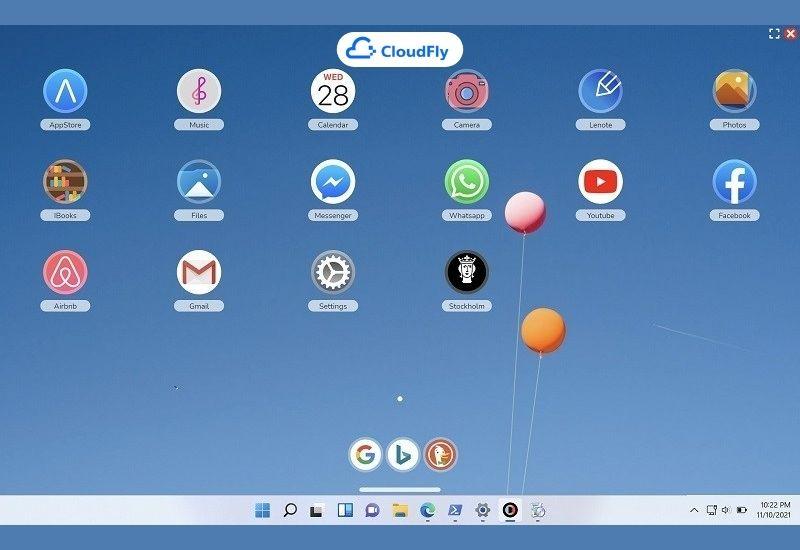This screenshot has width=800, height=550.
Task: Launch the Music app
Action: click(199, 91)
